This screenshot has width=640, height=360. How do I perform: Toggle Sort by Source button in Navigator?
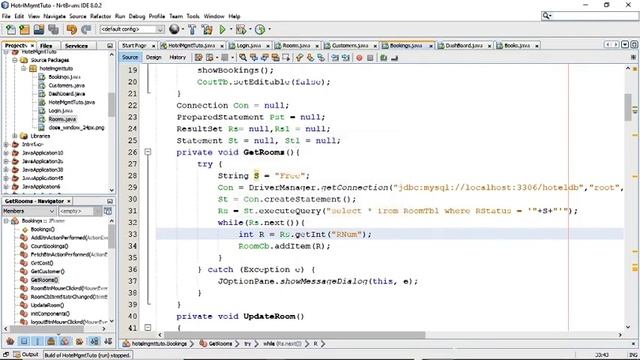(x=108, y=341)
